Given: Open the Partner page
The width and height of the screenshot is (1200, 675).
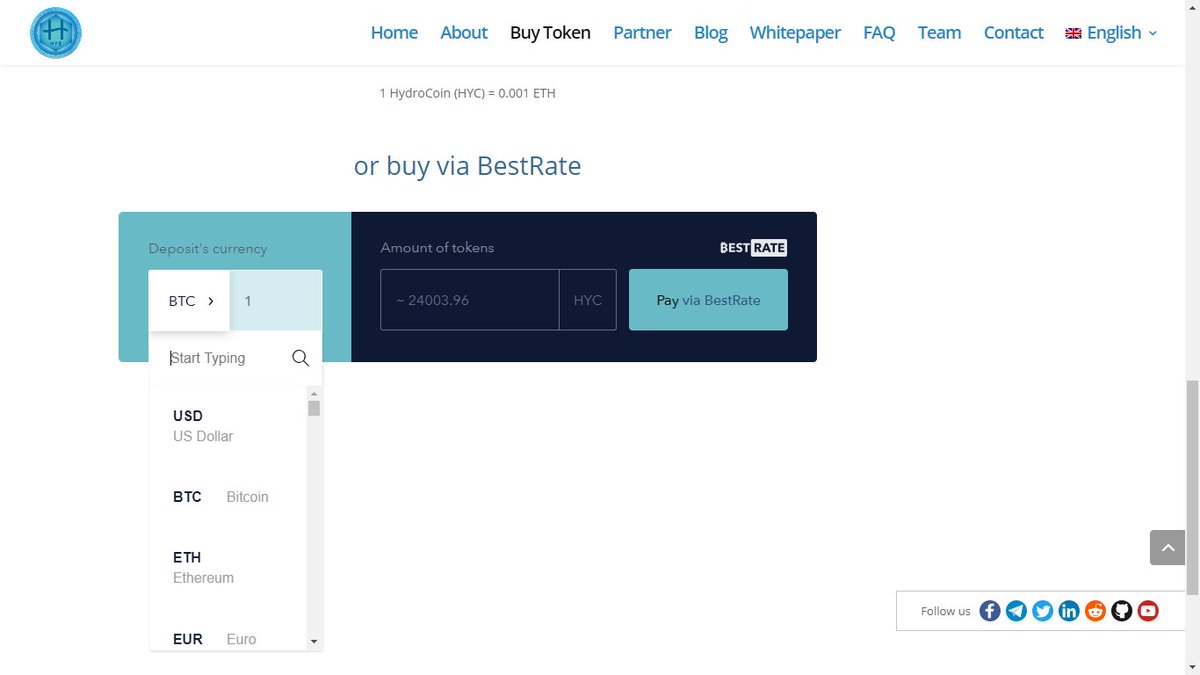Looking at the screenshot, I should click(642, 33).
